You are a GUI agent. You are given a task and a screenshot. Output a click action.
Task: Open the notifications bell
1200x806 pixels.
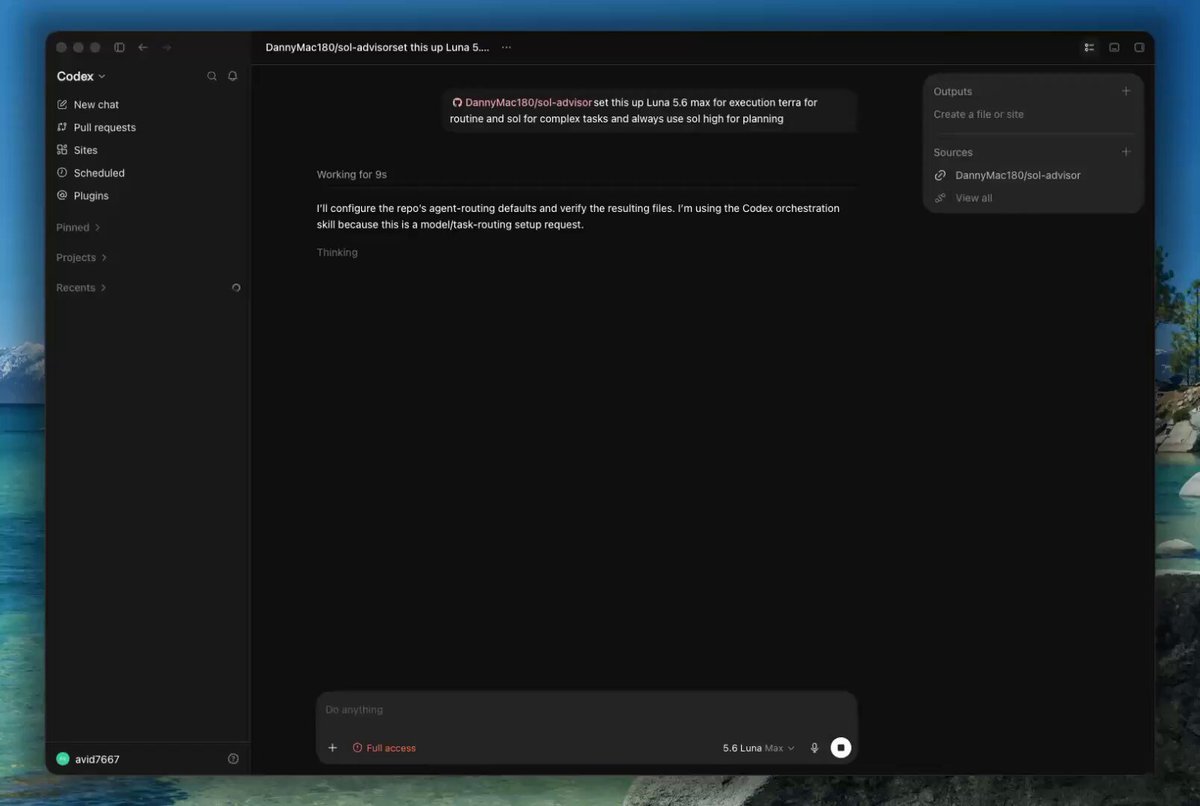pos(233,76)
